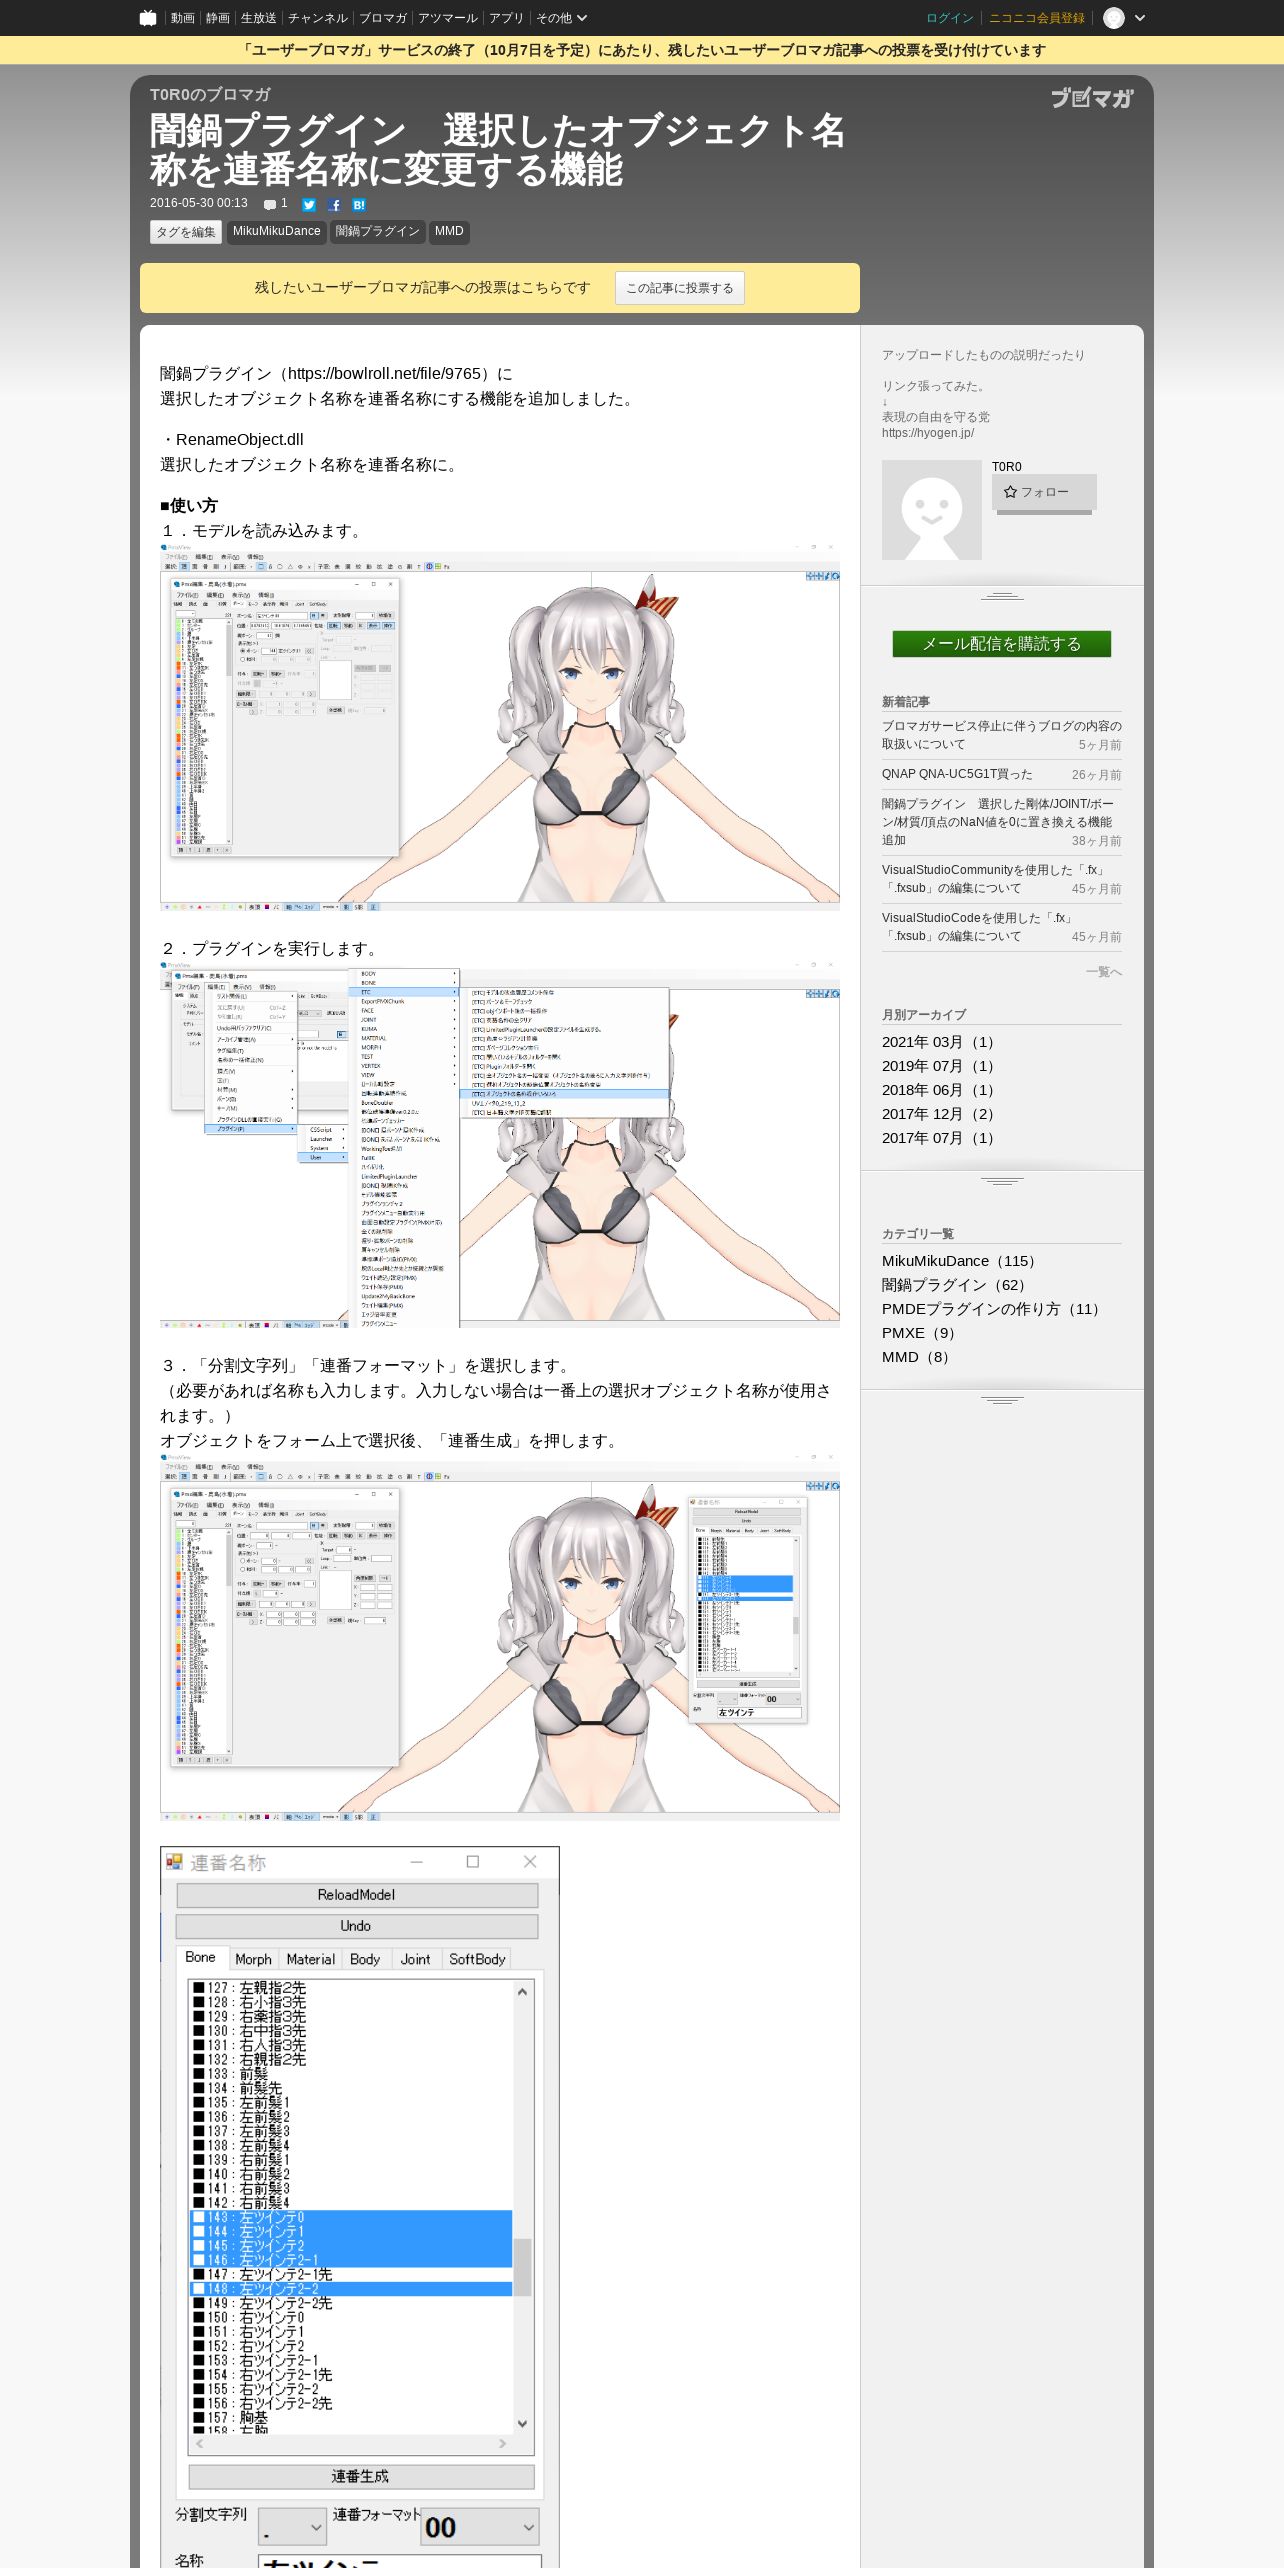Click the タグを編集 button
The height and width of the screenshot is (2568, 1284).
pyautogui.click(x=186, y=232)
